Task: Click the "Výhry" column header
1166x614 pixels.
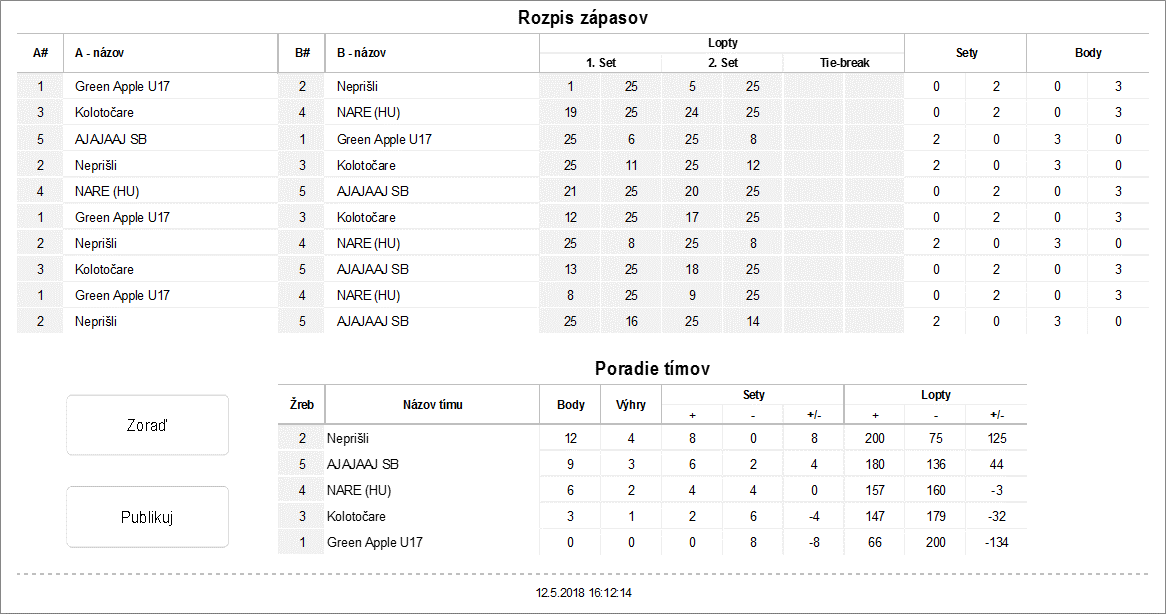Action: (x=631, y=405)
